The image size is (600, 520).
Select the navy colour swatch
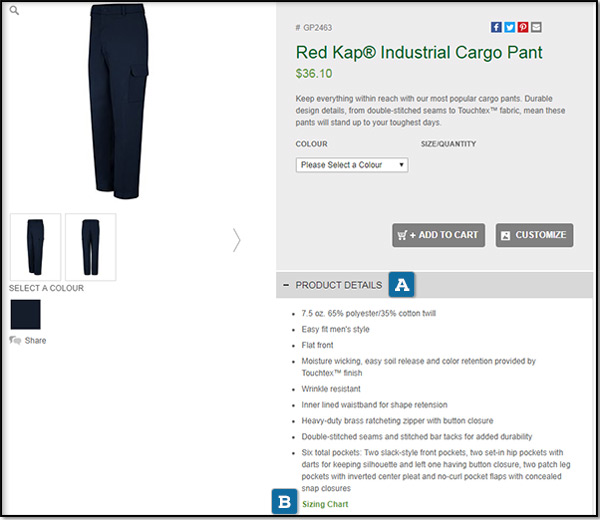coord(26,315)
